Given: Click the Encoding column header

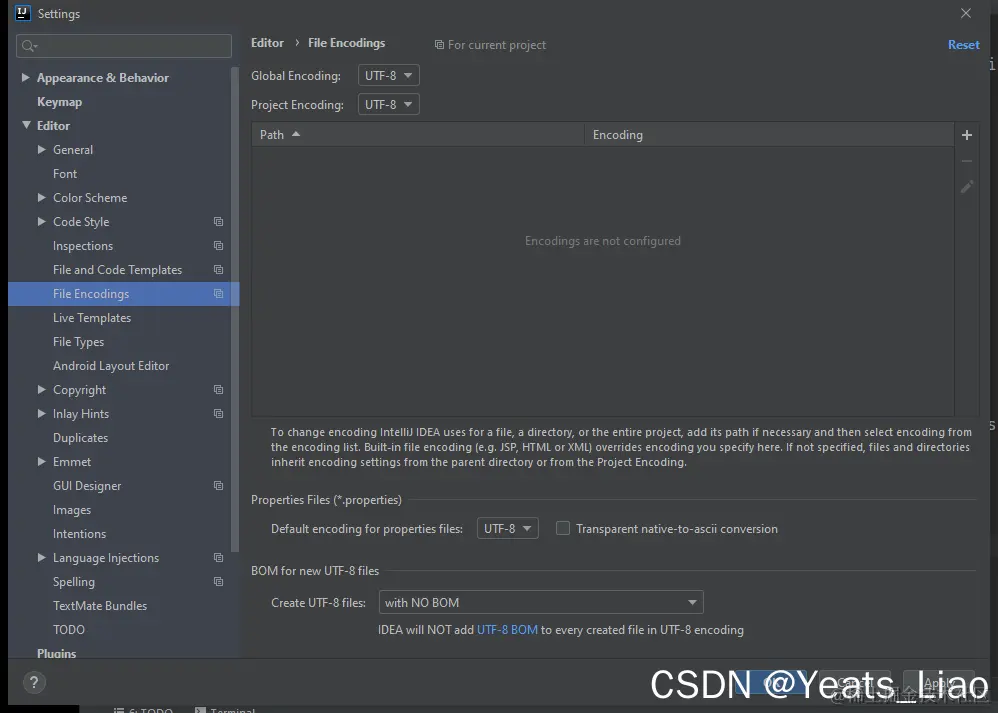Looking at the screenshot, I should pos(769,135).
